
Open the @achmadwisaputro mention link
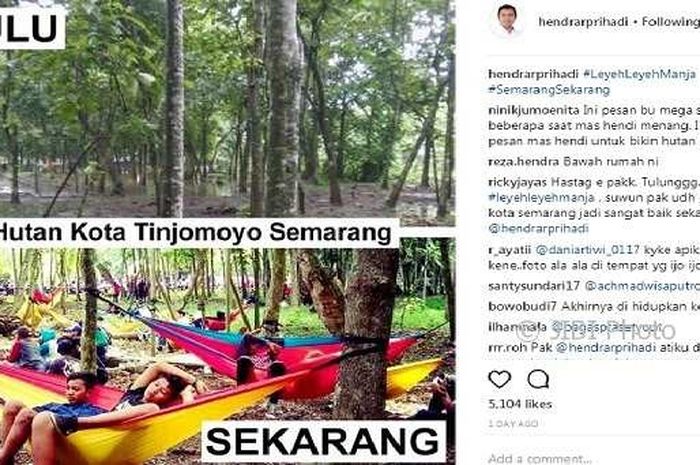coord(642,286)
